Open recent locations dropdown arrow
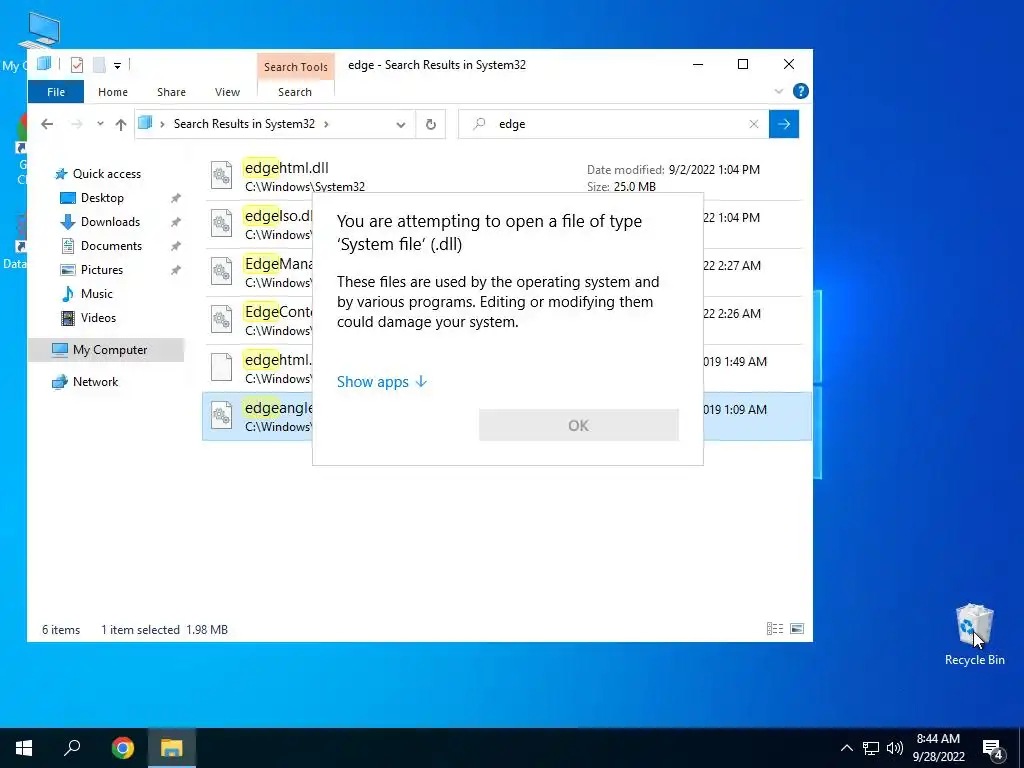 click(x=100, y=124)
